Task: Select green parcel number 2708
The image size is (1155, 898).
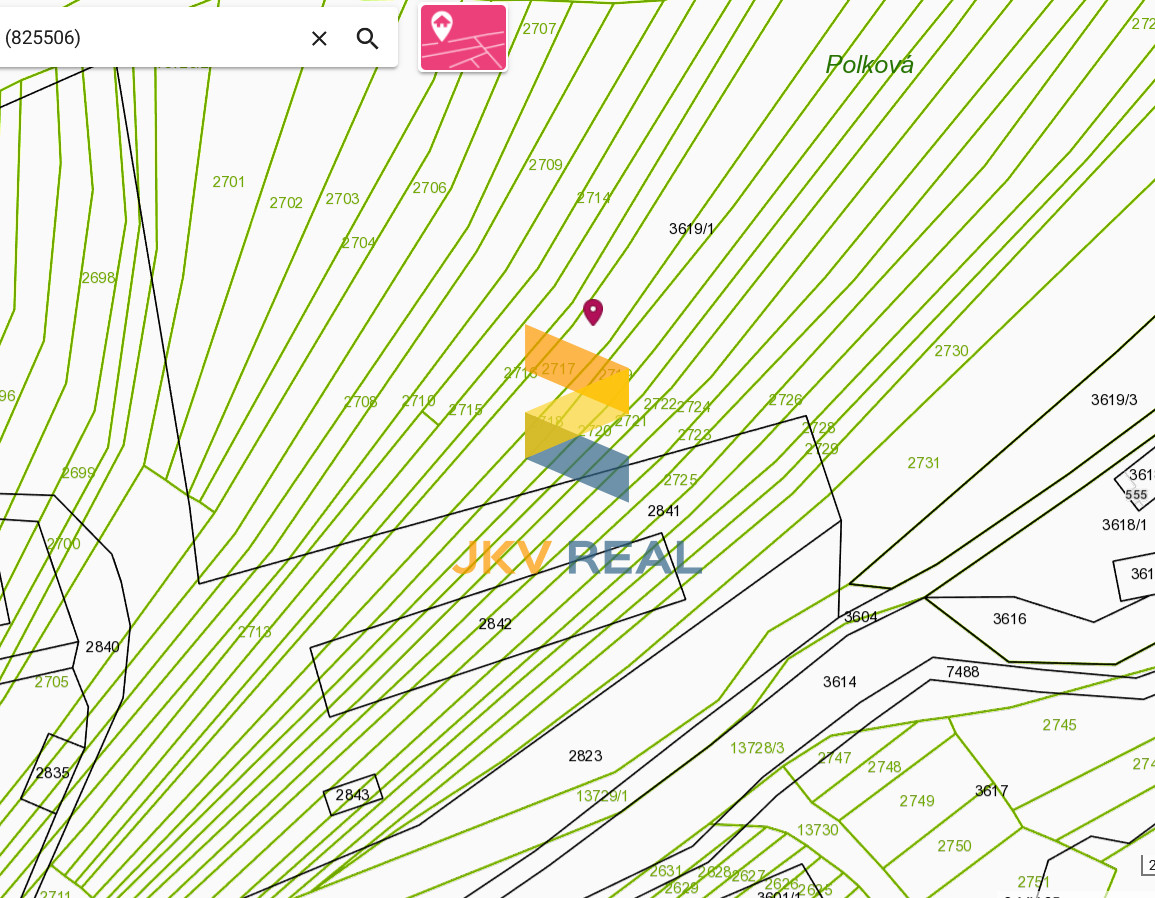Action: pos(361,402)
